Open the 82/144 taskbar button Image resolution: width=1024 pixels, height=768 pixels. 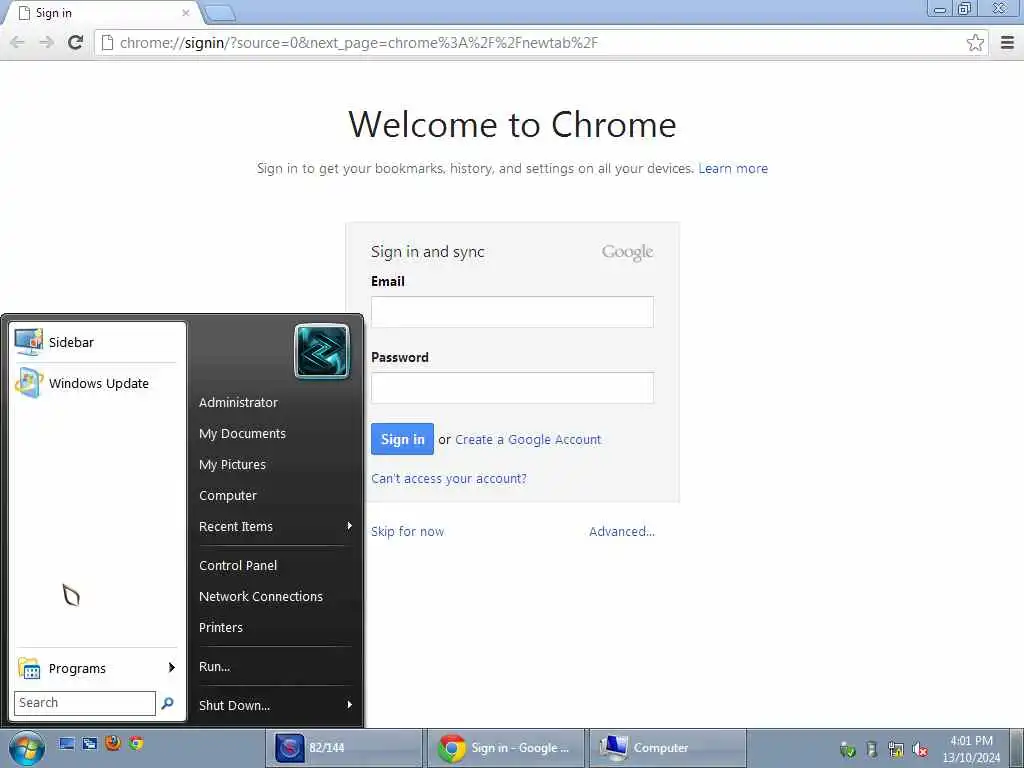(344, 748)
